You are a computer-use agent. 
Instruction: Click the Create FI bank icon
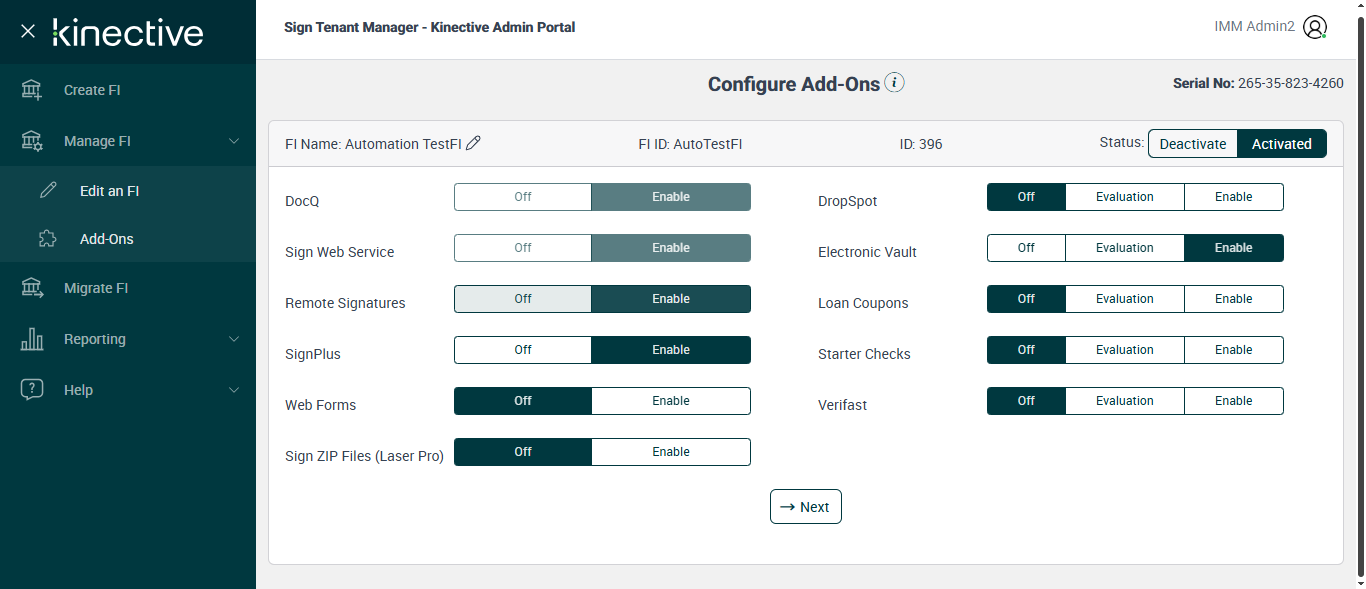32,90
